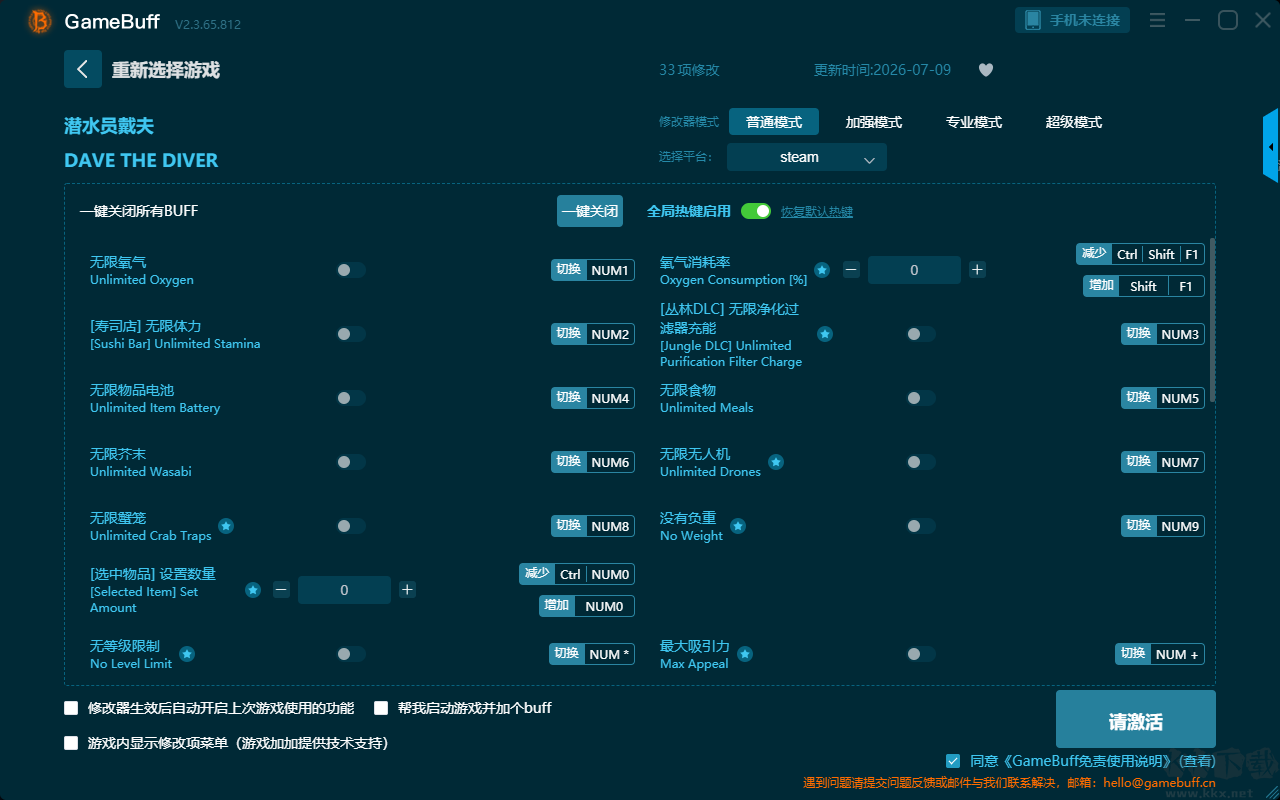Image resolution: width=1280 pixels, height=800 pixels.
Task: Toggle No Weight switch
Action: 921,526
